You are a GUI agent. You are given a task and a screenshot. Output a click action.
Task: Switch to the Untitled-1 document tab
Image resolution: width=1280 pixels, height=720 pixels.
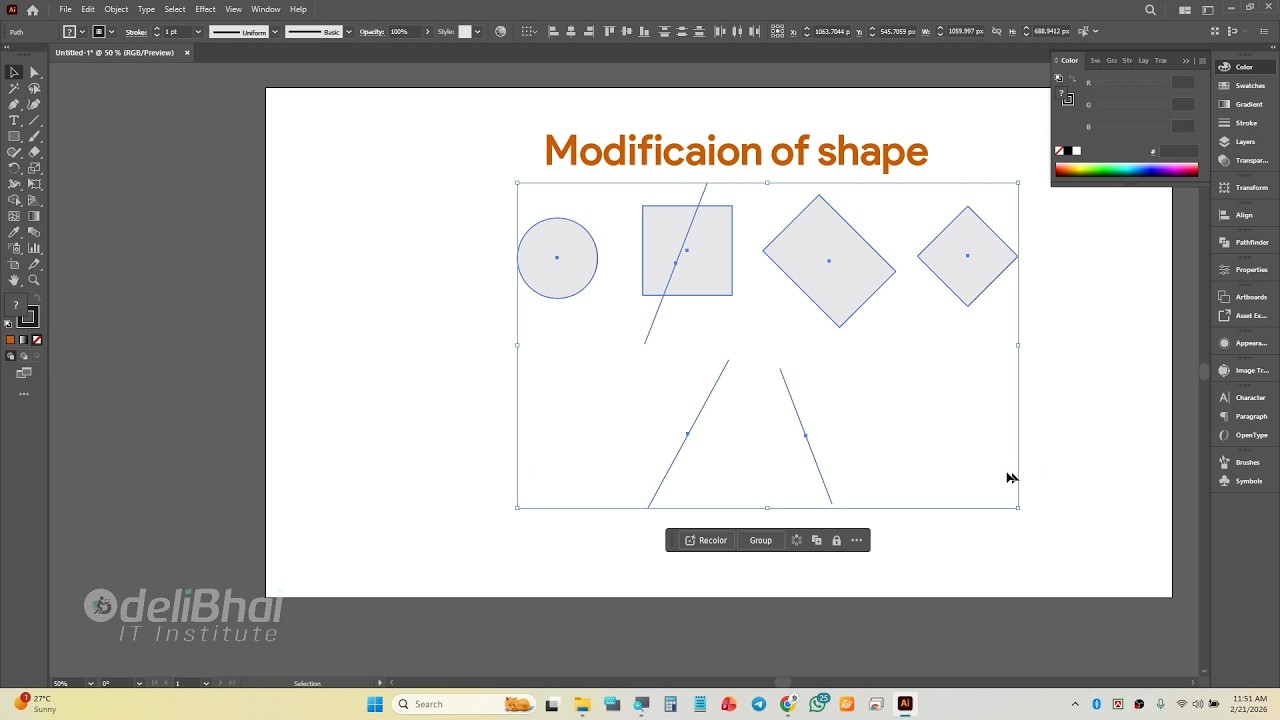click(x=114, y=53)
